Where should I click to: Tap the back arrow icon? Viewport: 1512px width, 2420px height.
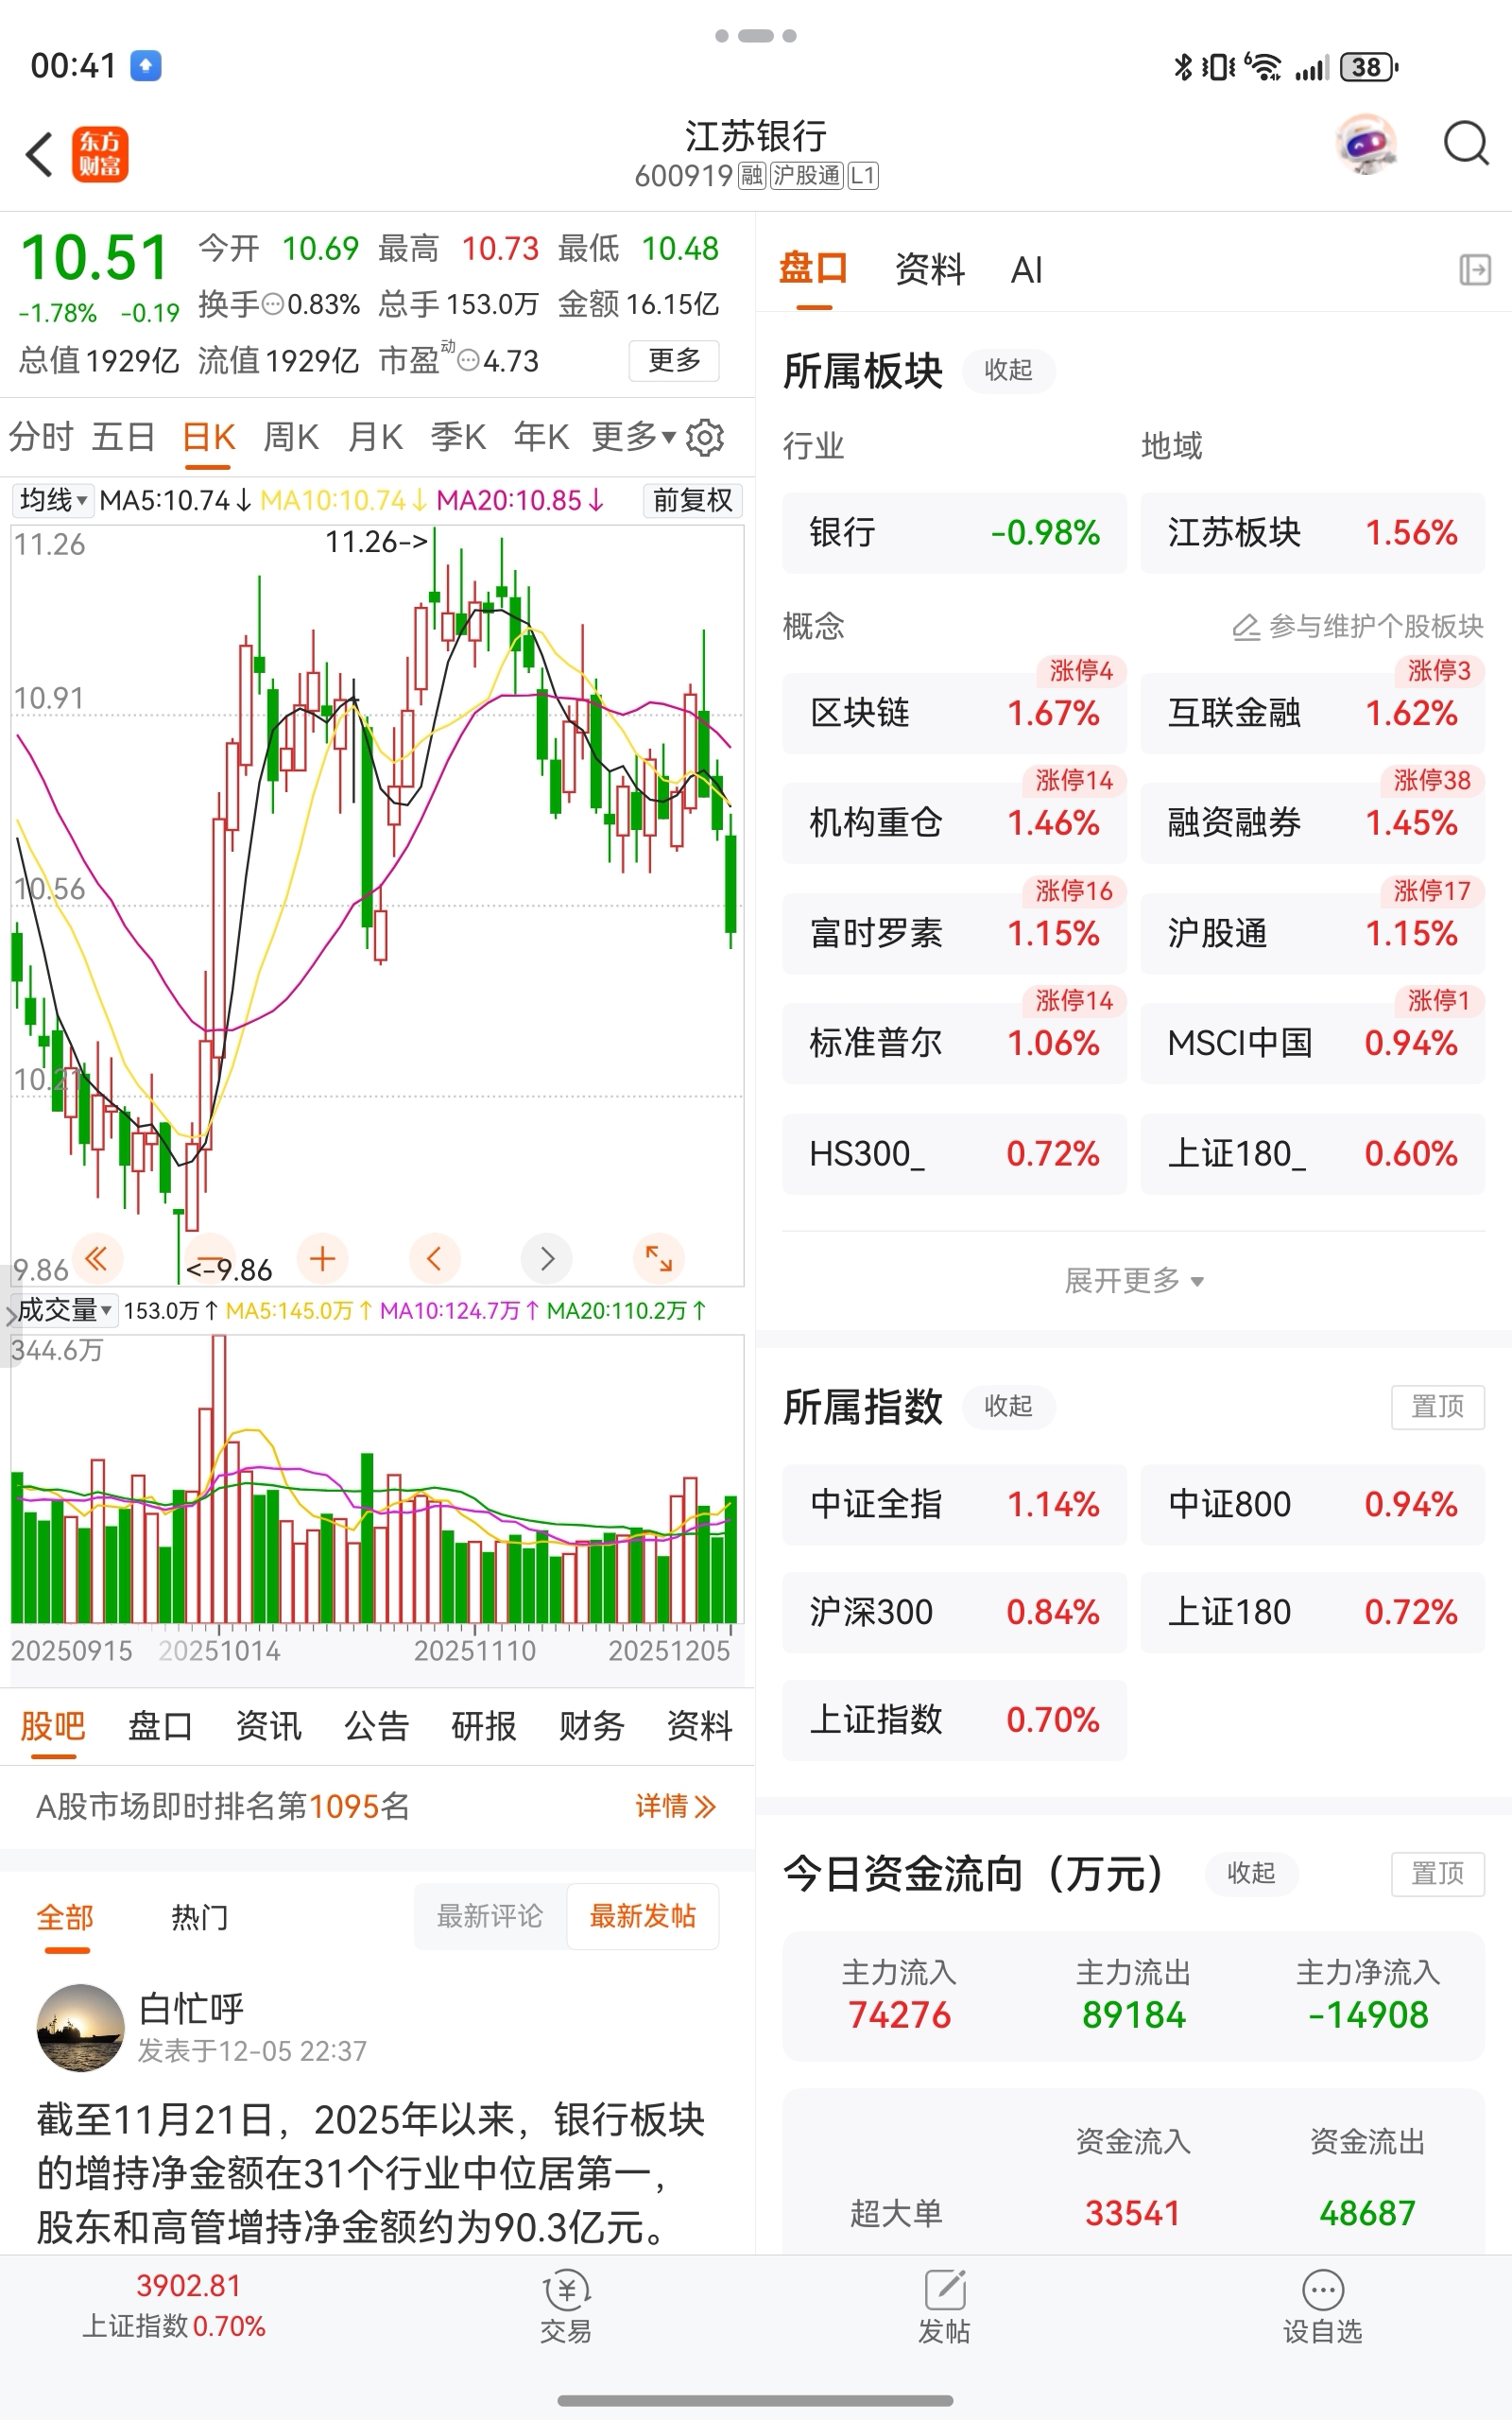tap(40, 155)
